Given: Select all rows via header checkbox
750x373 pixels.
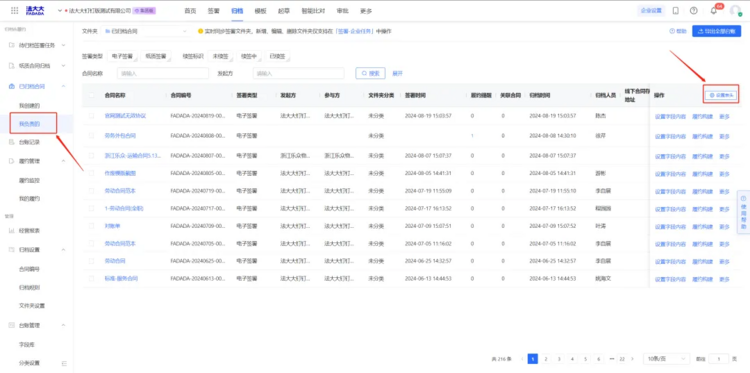Looking at the screenshot, I should (91, 95).
